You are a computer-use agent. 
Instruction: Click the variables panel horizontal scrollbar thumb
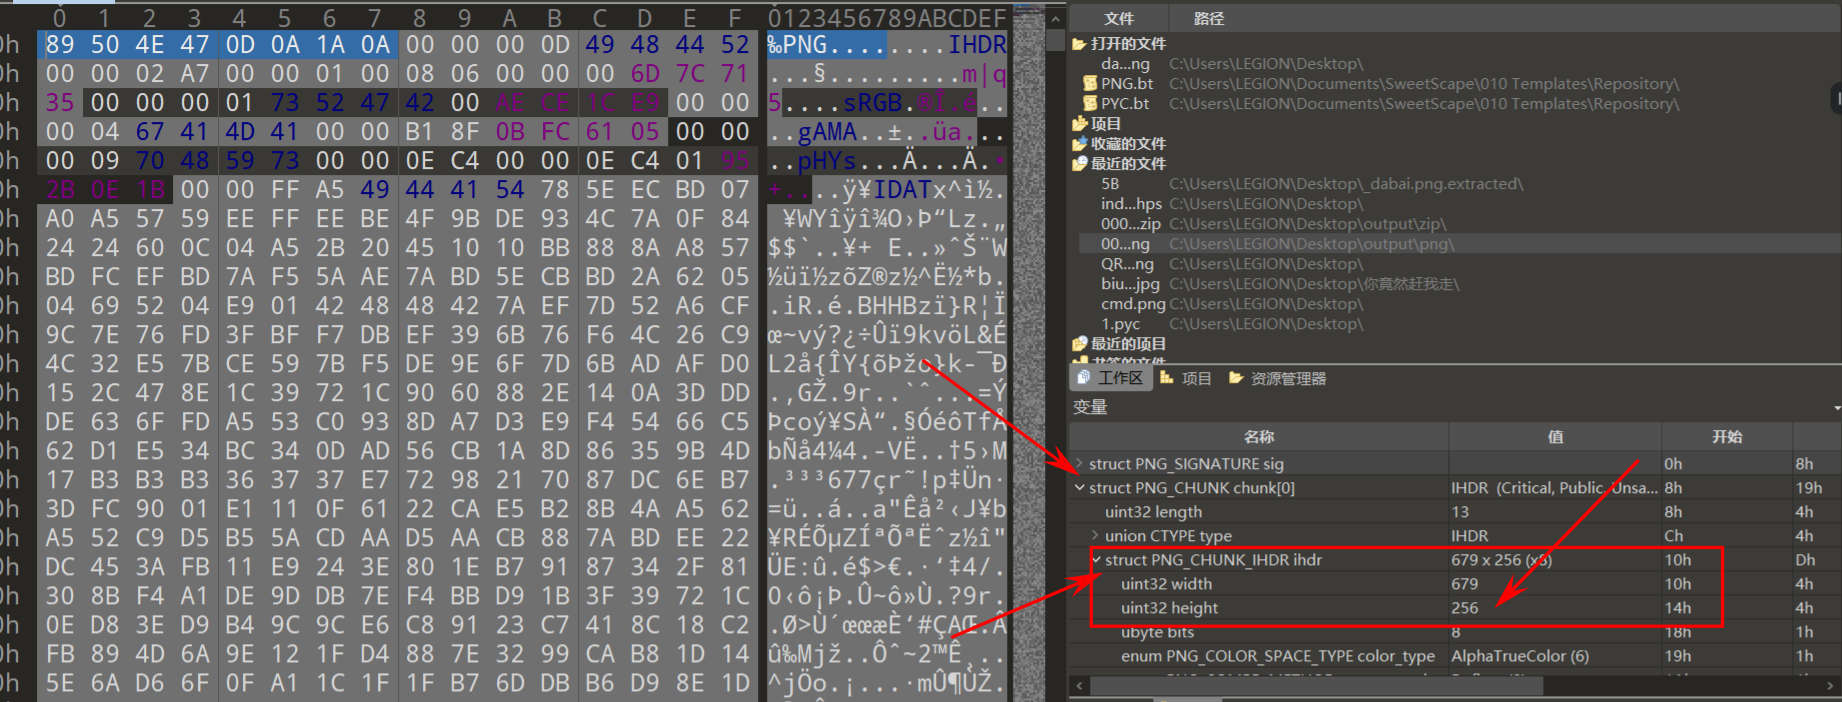coord(1316,686)
